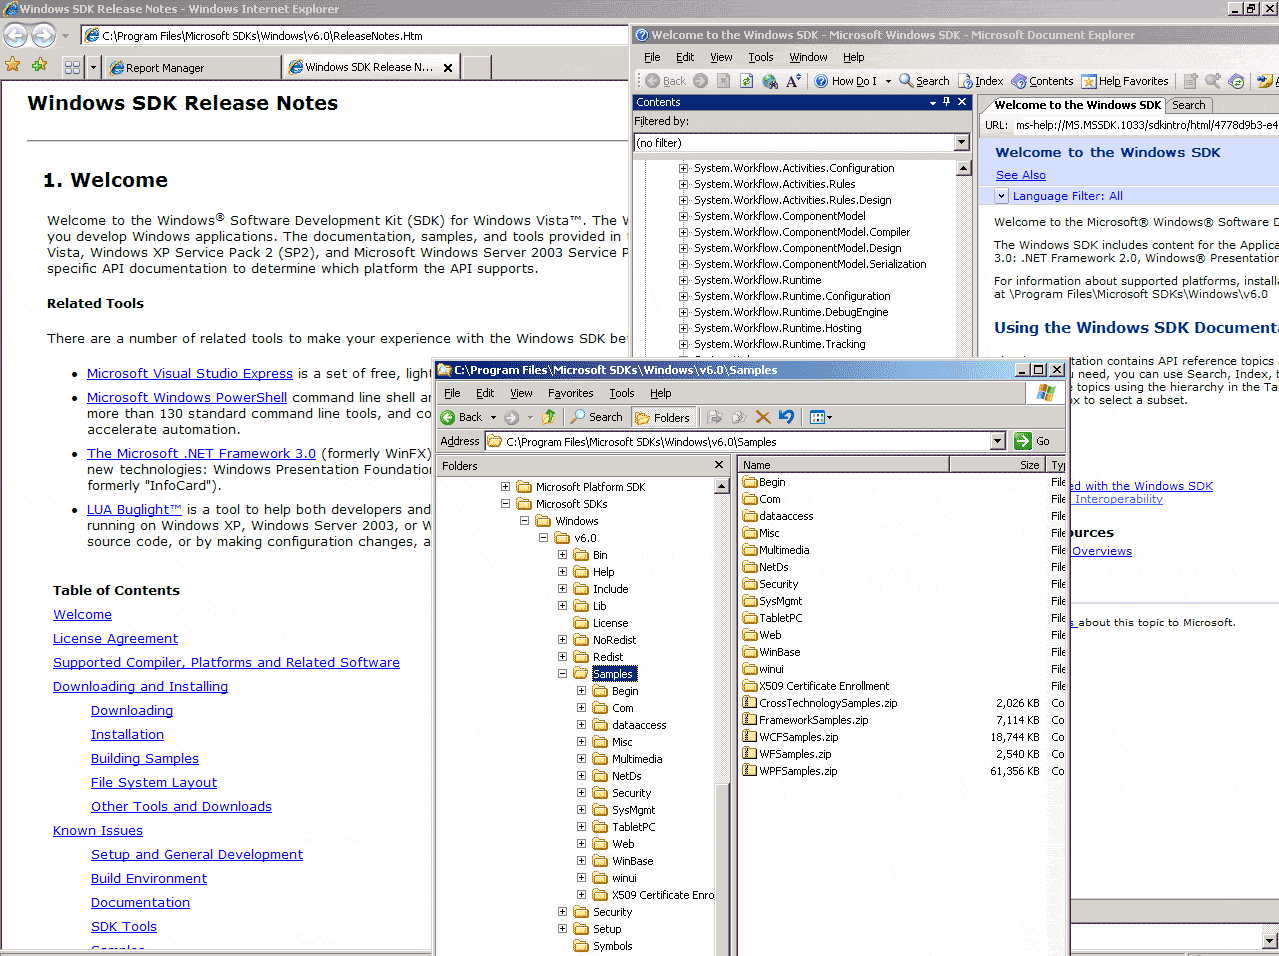
Task: Expand the Bin folder in the tree
Action: point(562,555)
